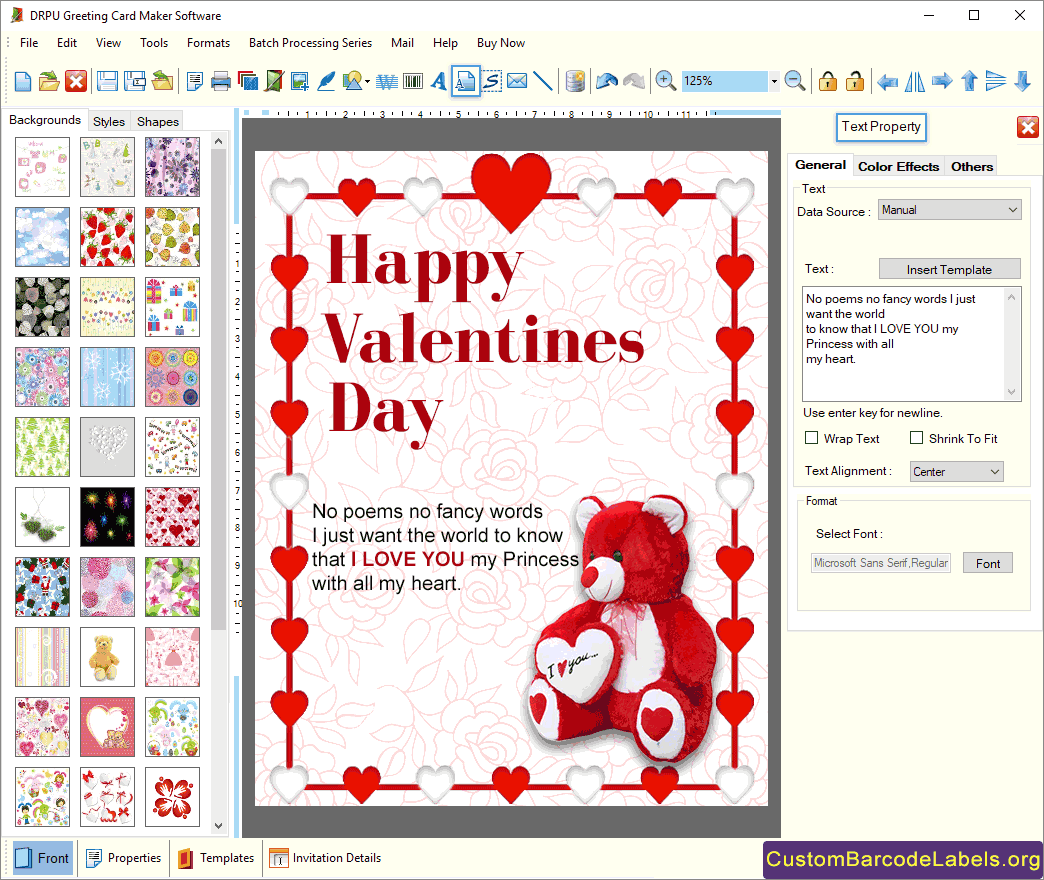Click the left arrow align icon
Image resolution: width=1044 pixels, height=880 pixels.
click(x=887, y=82)
